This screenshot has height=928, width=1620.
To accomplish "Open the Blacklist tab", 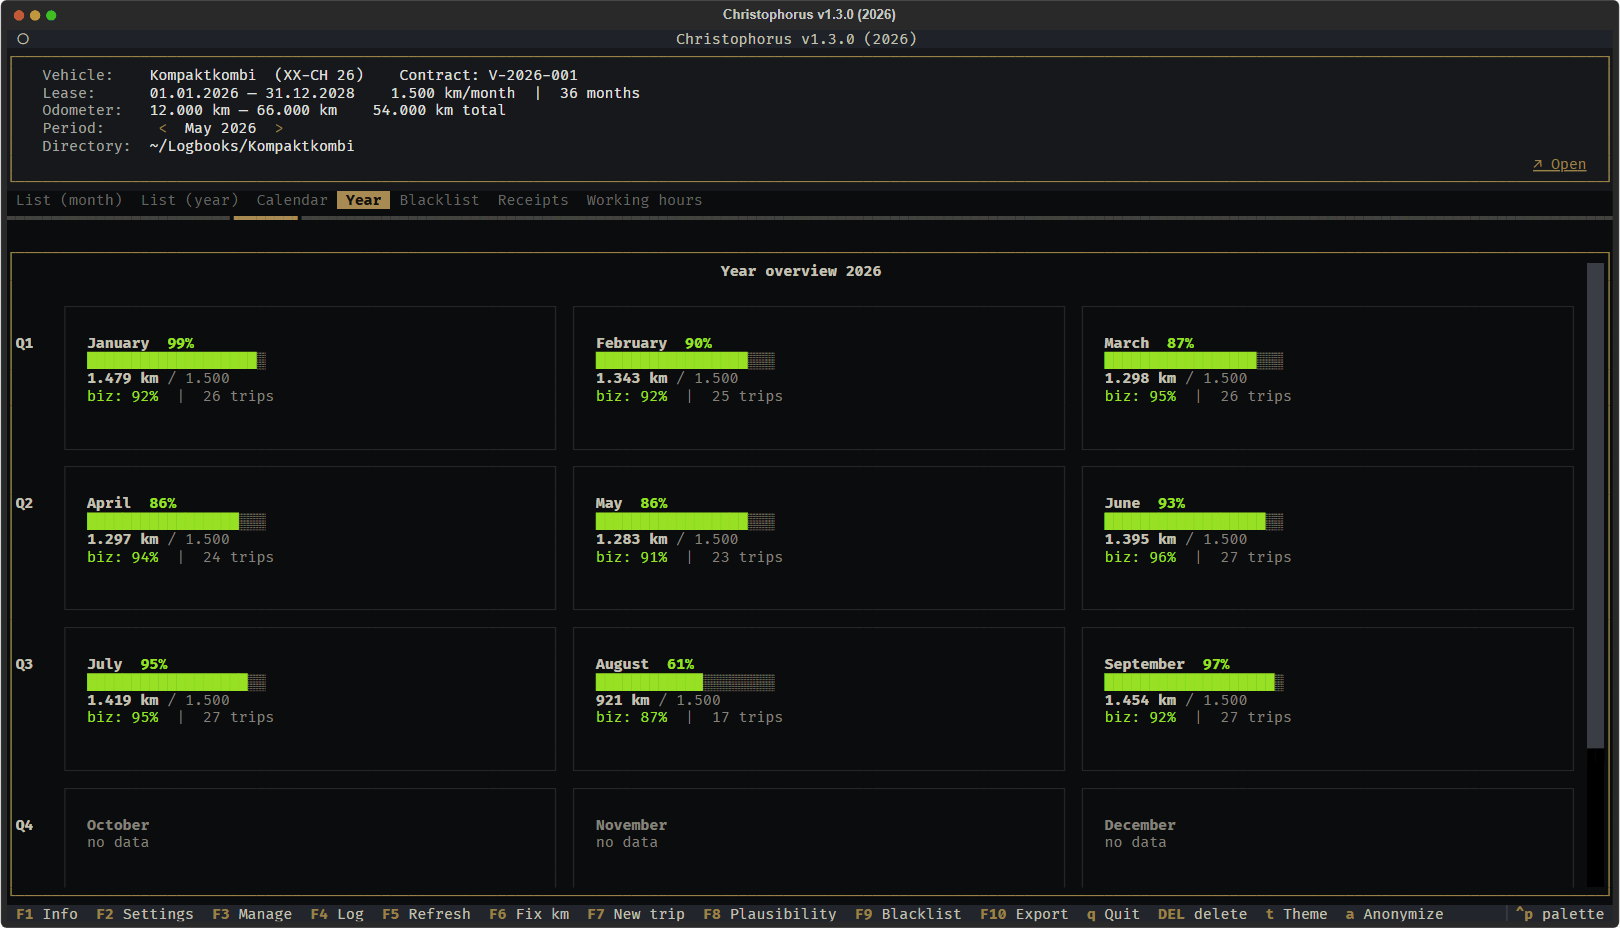I will tap(439, 200).
